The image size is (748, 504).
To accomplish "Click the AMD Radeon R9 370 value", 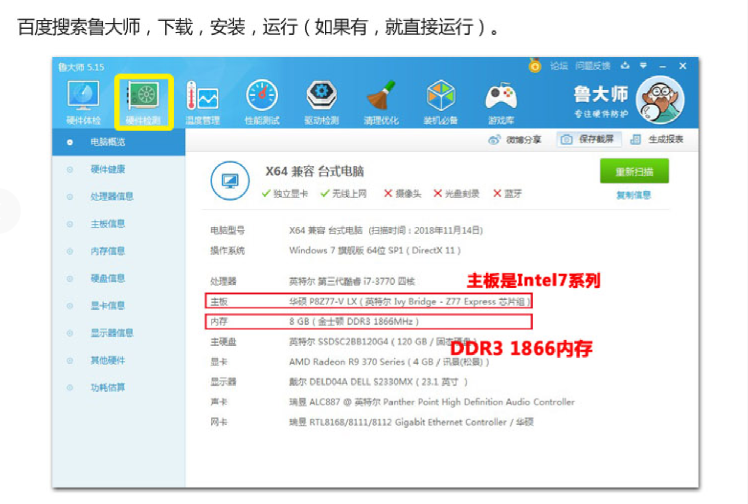I will (389, 362).
